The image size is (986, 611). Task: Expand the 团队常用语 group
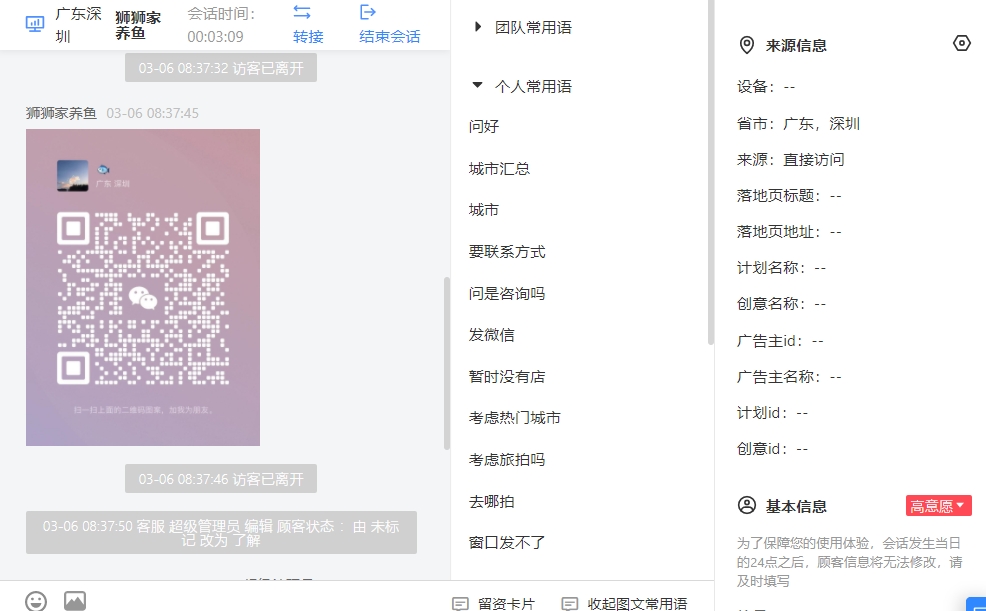[x=478, y=27]
